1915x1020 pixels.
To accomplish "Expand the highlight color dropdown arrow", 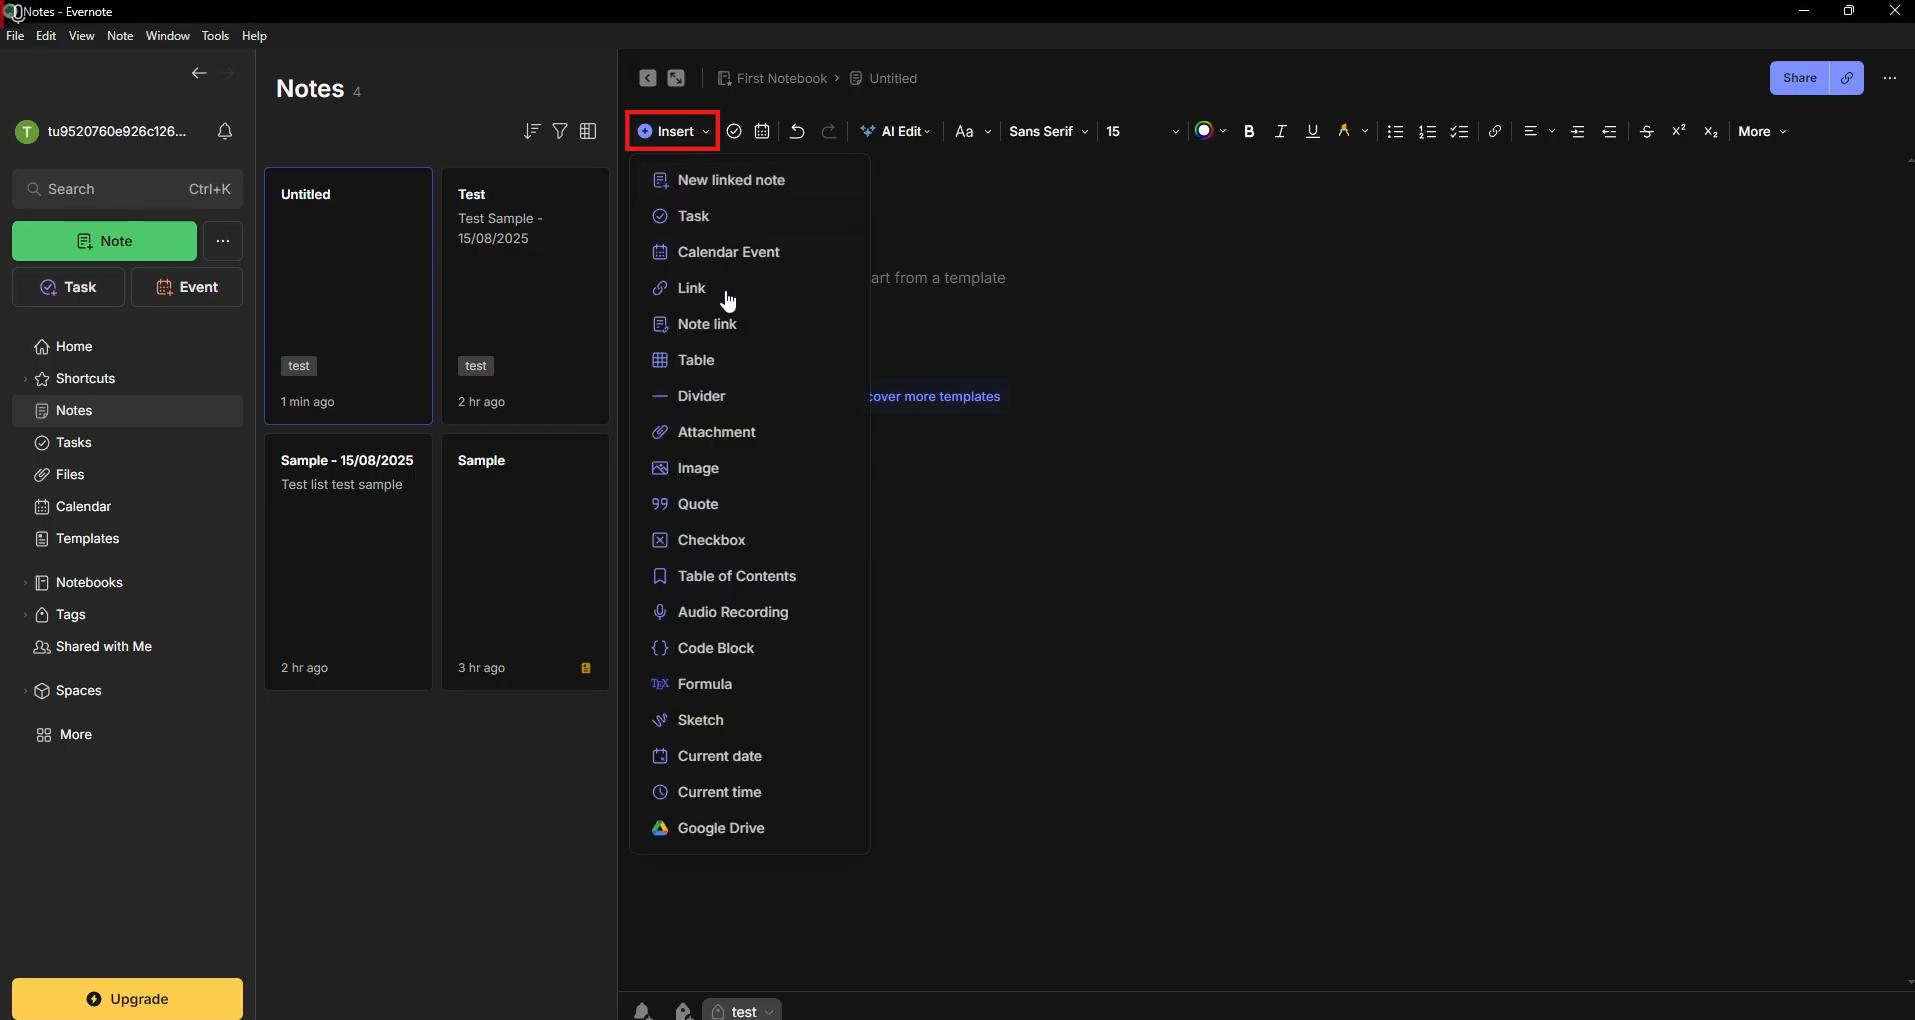I will [x=1366, y=131].
